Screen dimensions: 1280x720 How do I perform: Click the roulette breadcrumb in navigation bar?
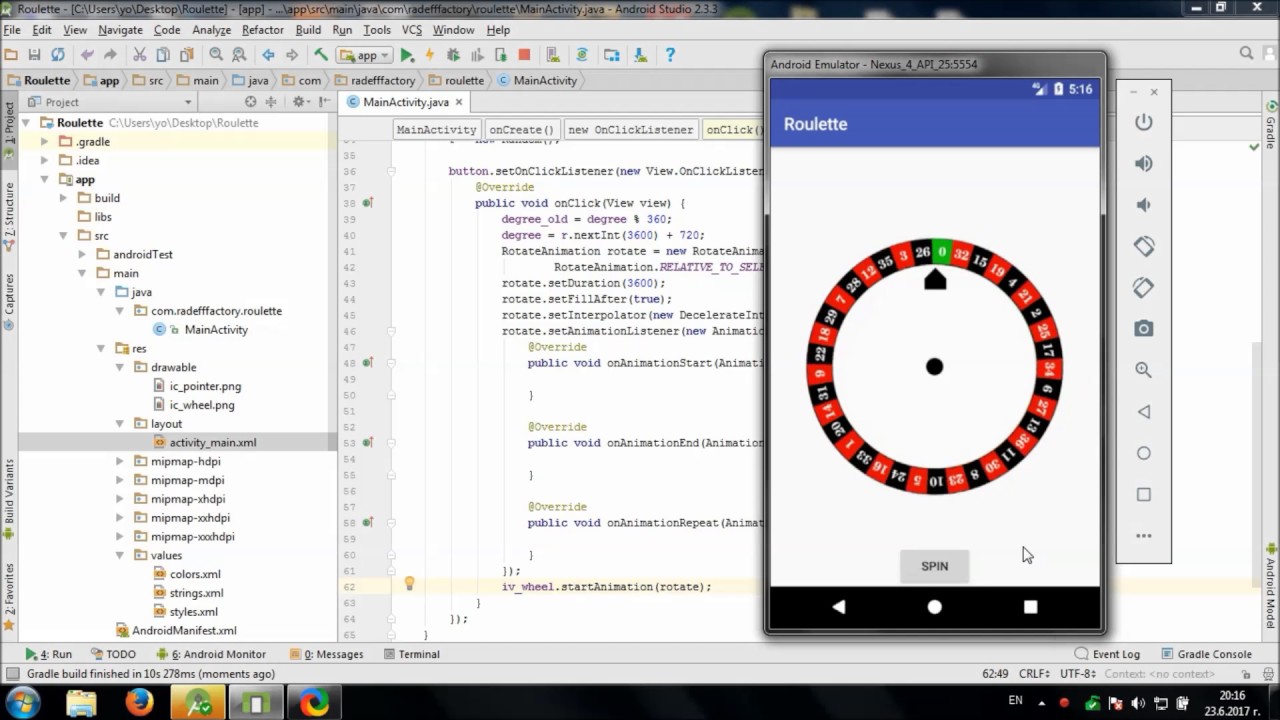456,80
